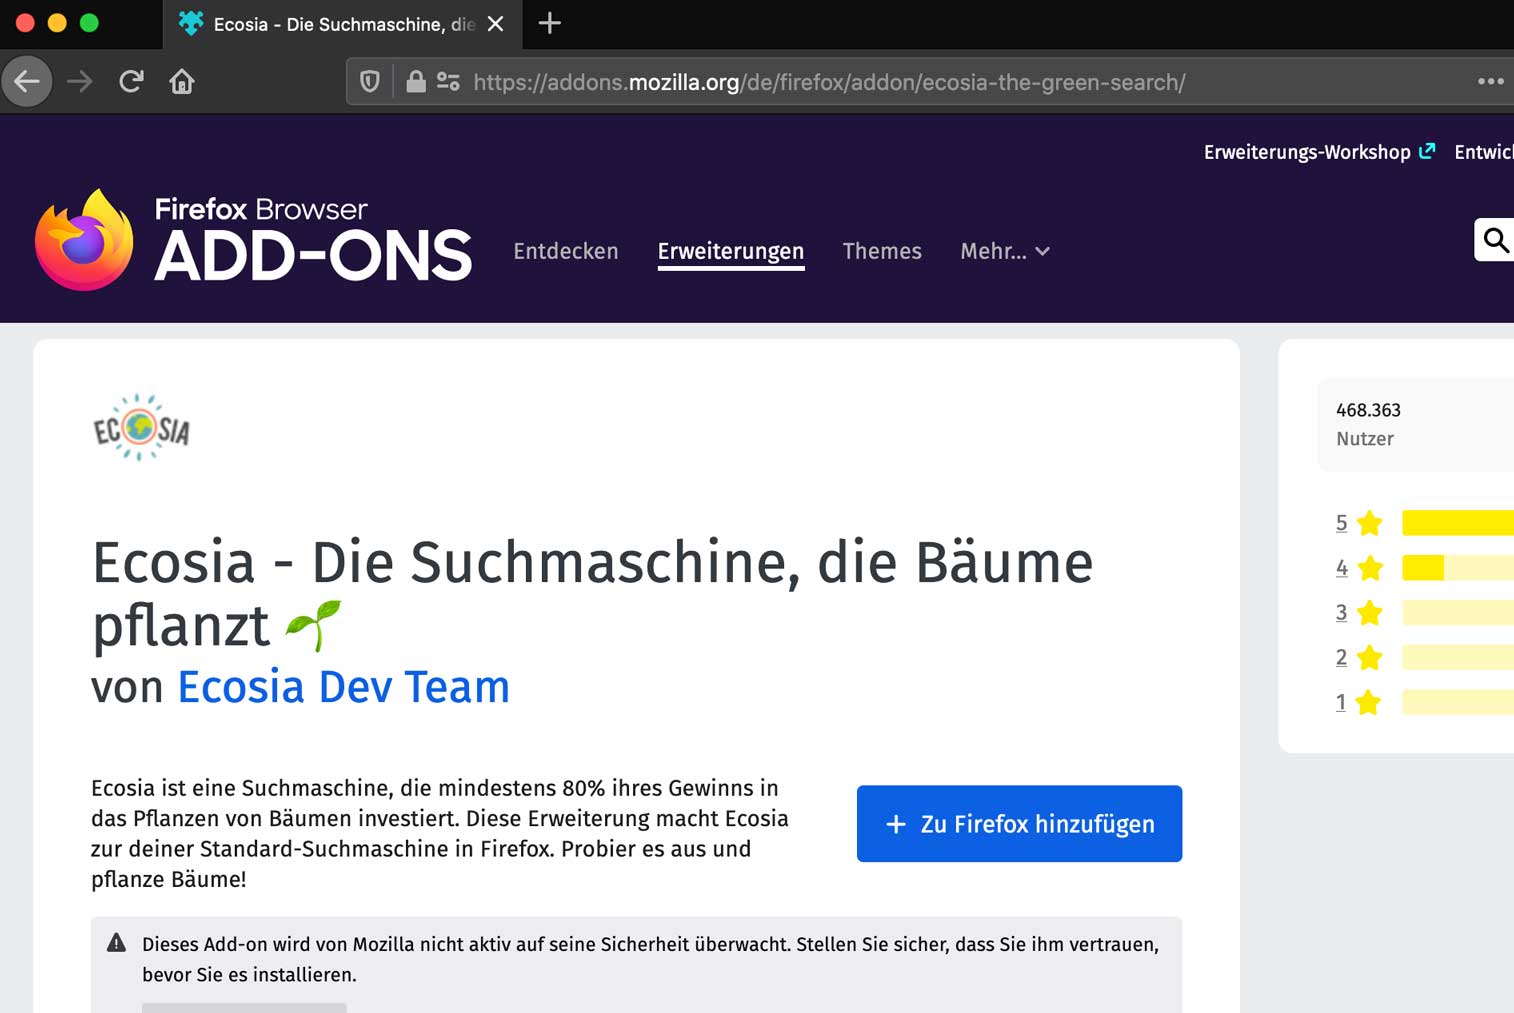
Task: Open Themes section
Action: (x=882, y=251)
